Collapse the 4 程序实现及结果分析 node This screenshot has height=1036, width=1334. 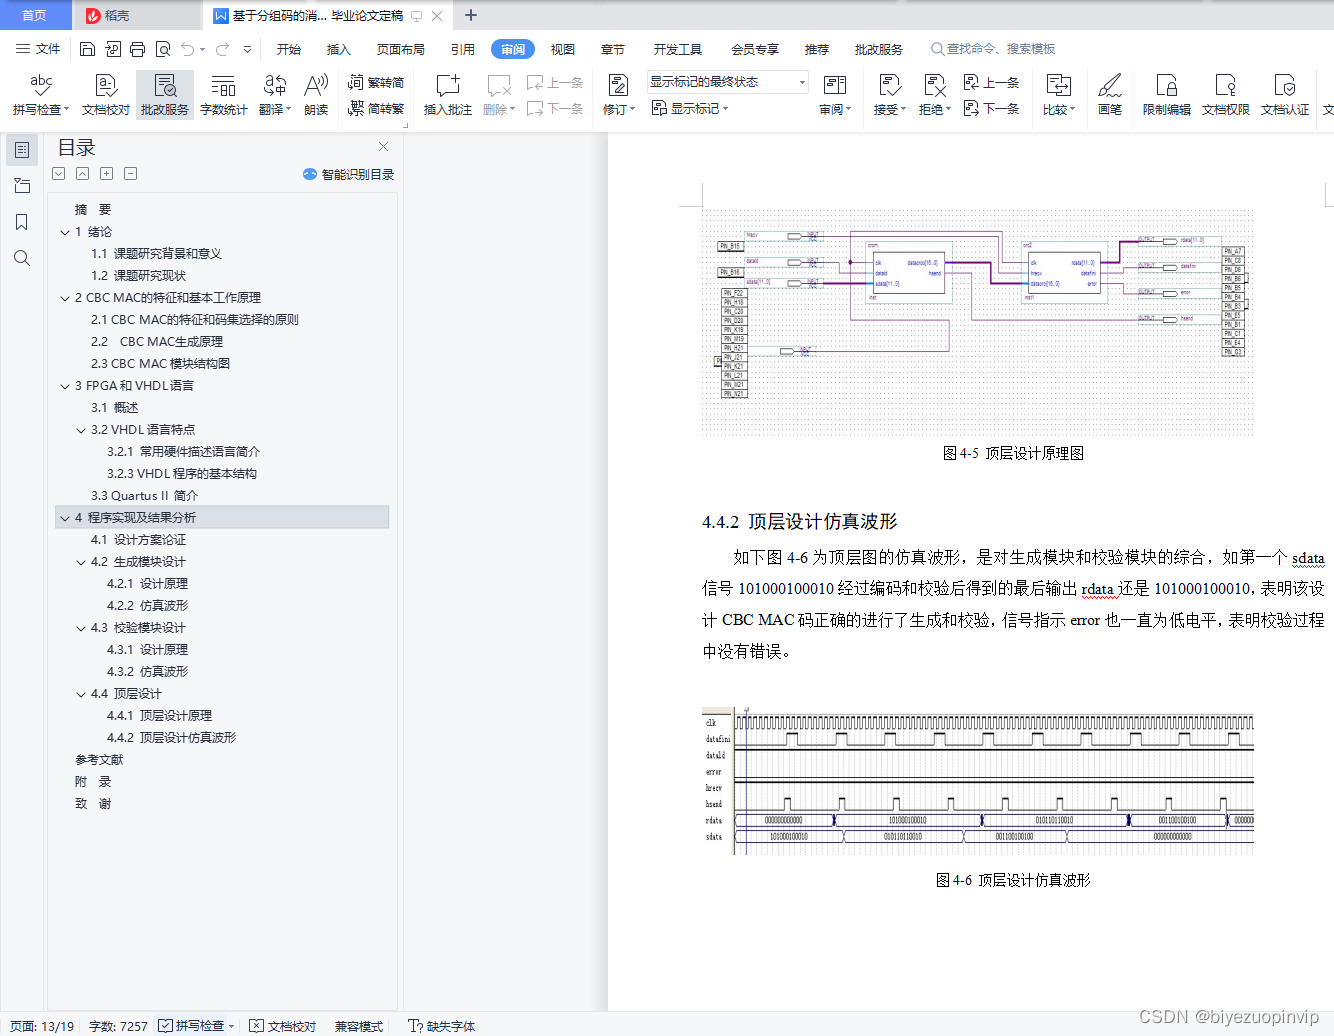tap(65, 518)
